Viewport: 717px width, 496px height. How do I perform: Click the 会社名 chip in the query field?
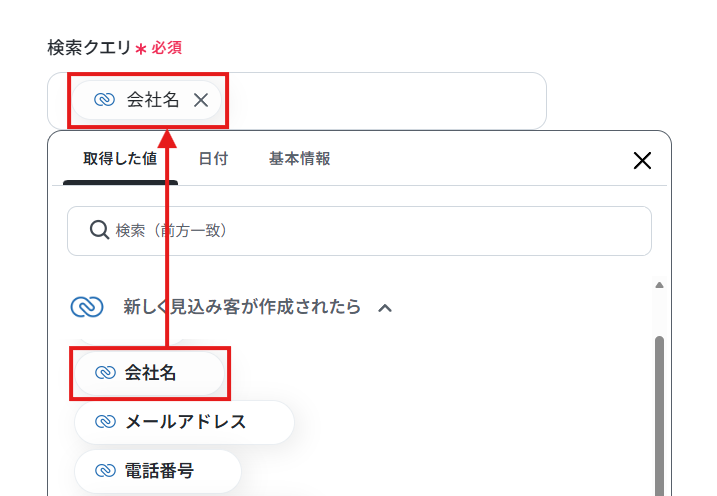(147, 100)
